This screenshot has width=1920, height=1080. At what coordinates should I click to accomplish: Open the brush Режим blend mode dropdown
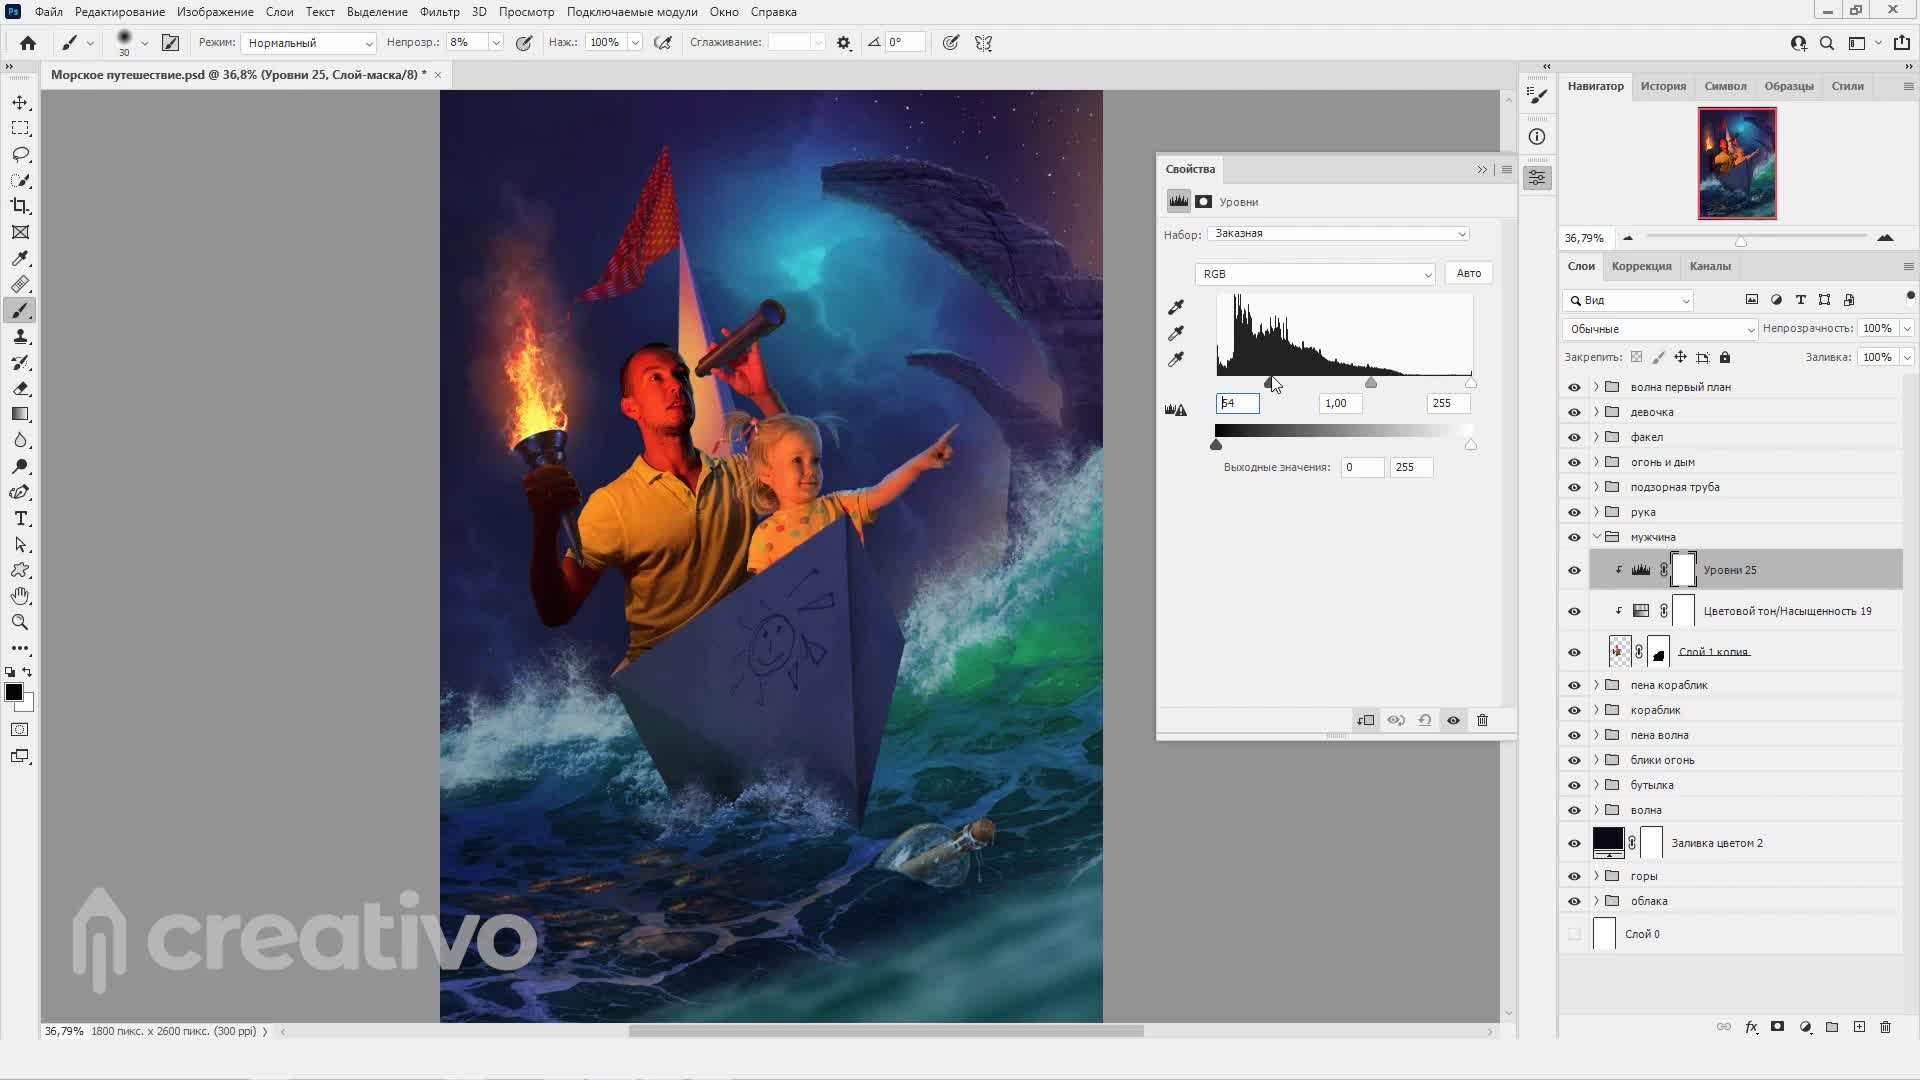coord(308,43)
